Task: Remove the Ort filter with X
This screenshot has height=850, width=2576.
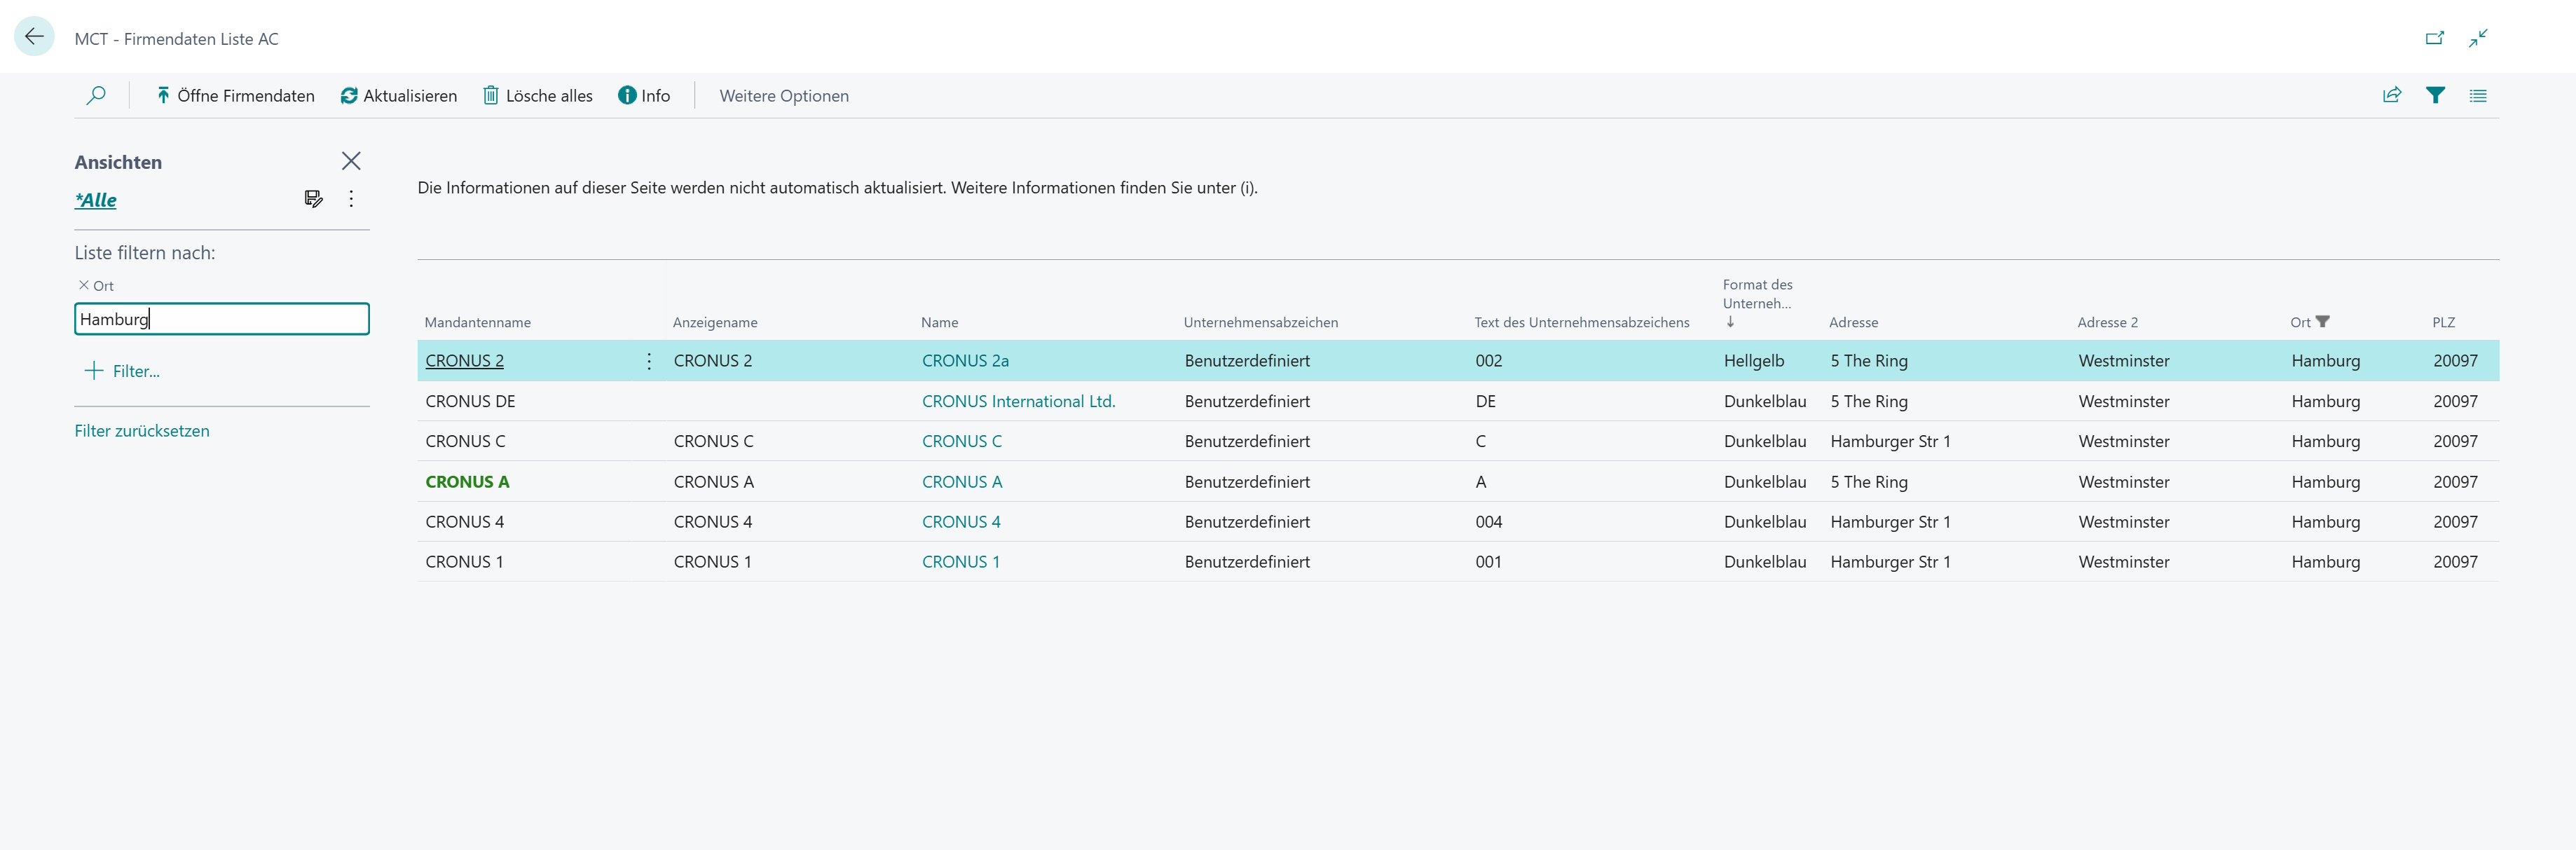Action: 83,285
